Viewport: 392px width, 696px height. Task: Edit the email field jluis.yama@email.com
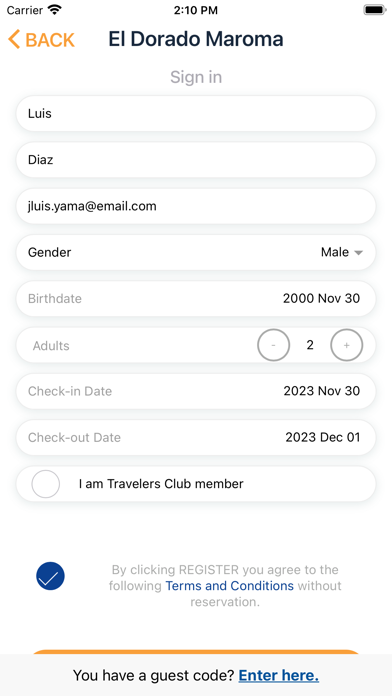coord(196,206)
